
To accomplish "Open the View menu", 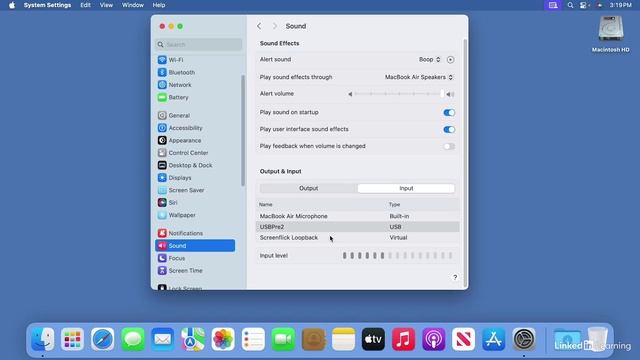I will click(x=106, y=5).
